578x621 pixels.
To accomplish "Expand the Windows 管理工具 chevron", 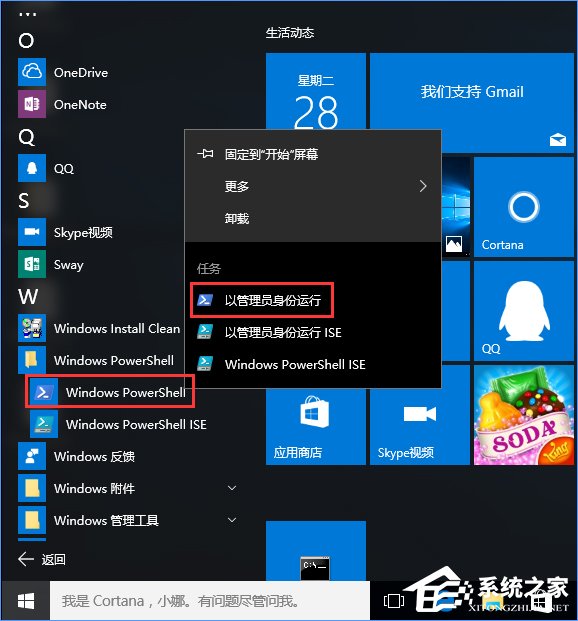I will [x=232, y=520].
